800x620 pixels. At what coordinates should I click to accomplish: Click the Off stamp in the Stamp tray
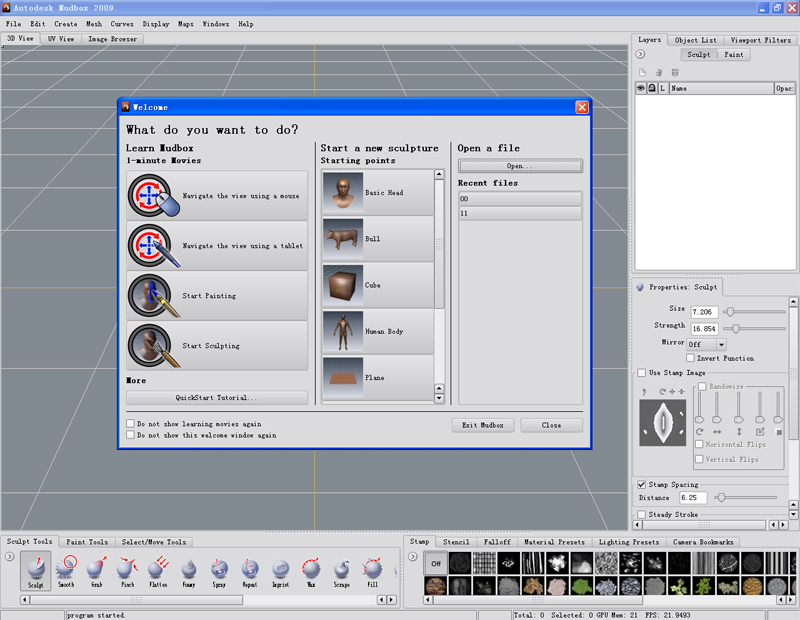[x=436, y=563]
